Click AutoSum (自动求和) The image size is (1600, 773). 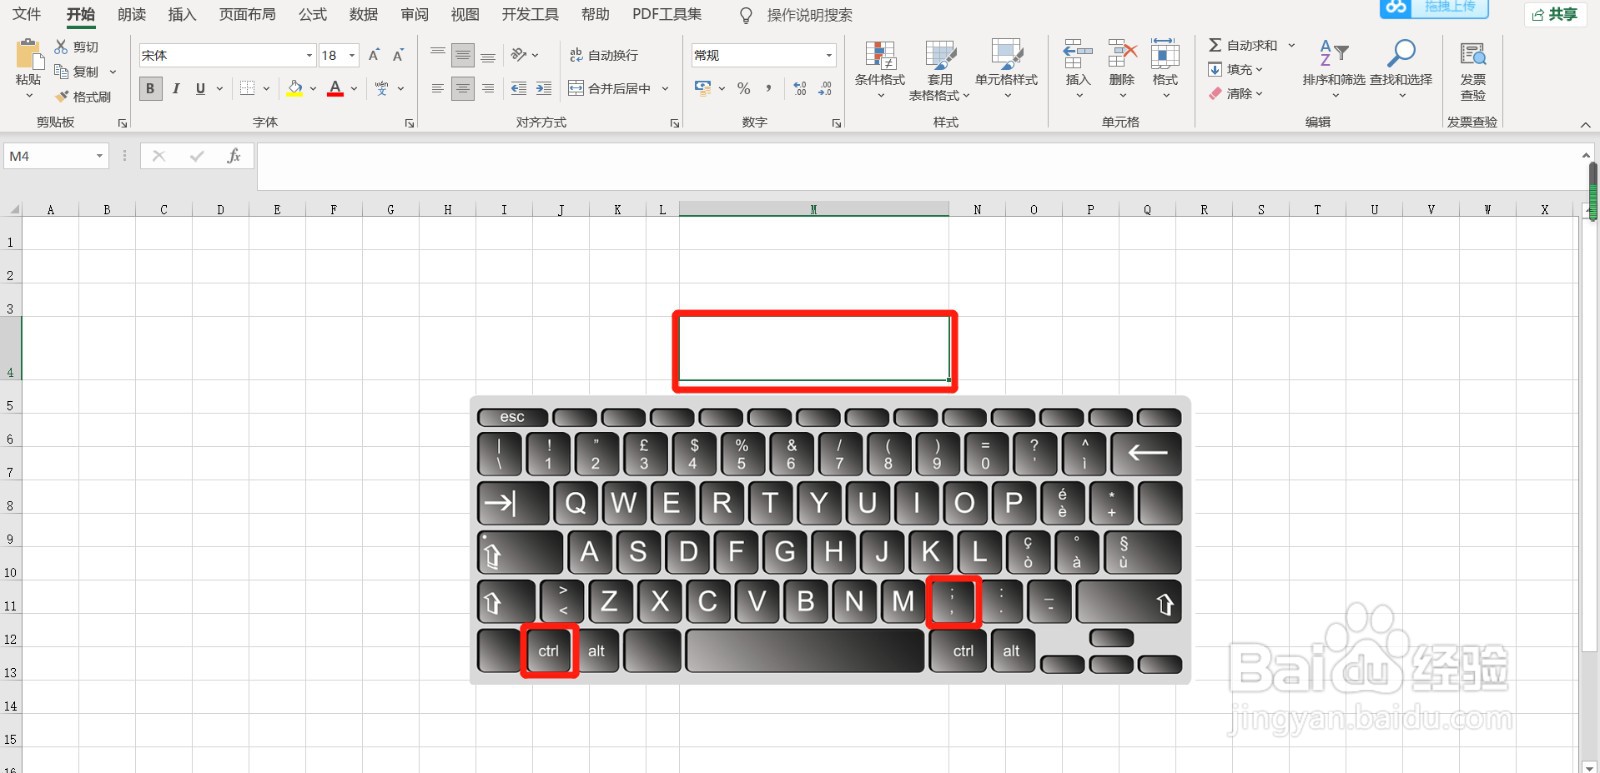(x=1243, y=45)
